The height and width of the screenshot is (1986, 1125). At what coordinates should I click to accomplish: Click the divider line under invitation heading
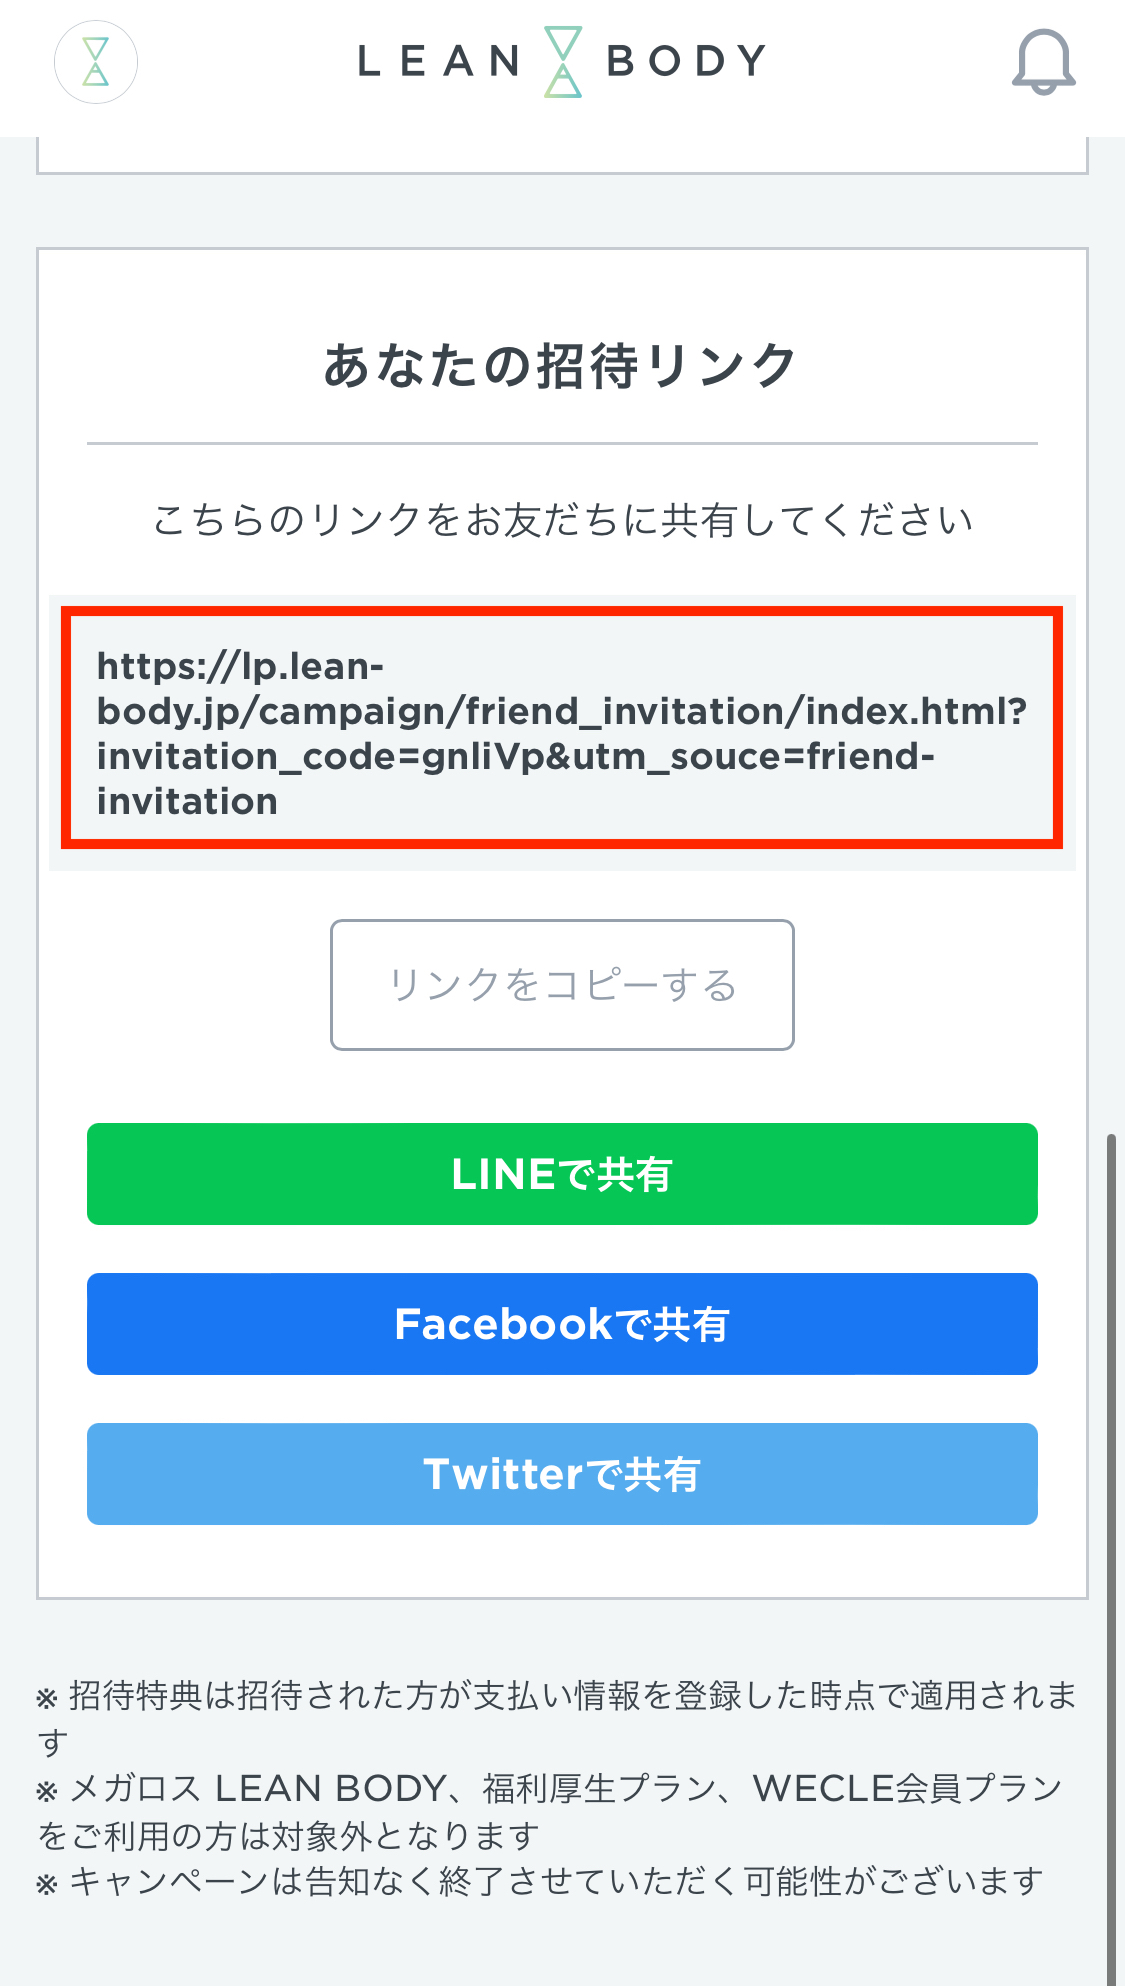coord(562,443)
